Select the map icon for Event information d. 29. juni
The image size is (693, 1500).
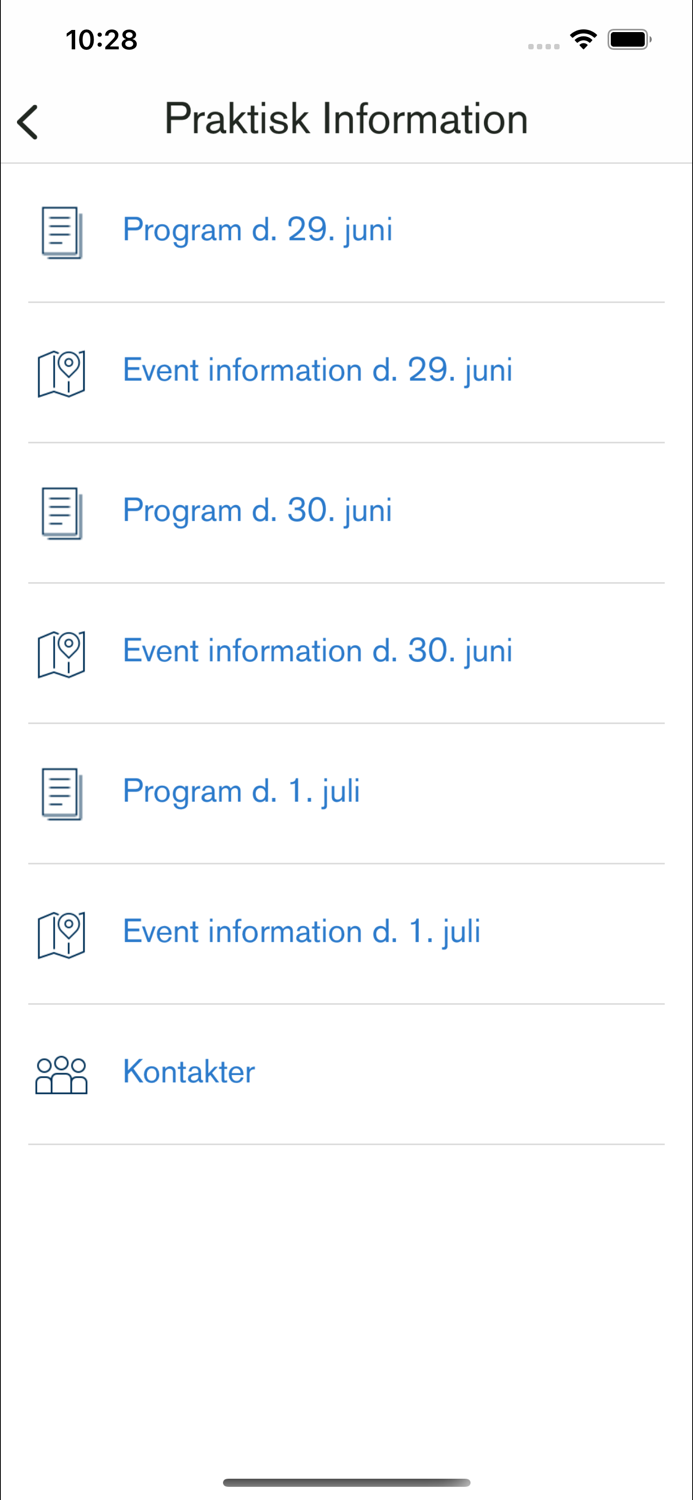pyautogui.click(x=61, y=373)
